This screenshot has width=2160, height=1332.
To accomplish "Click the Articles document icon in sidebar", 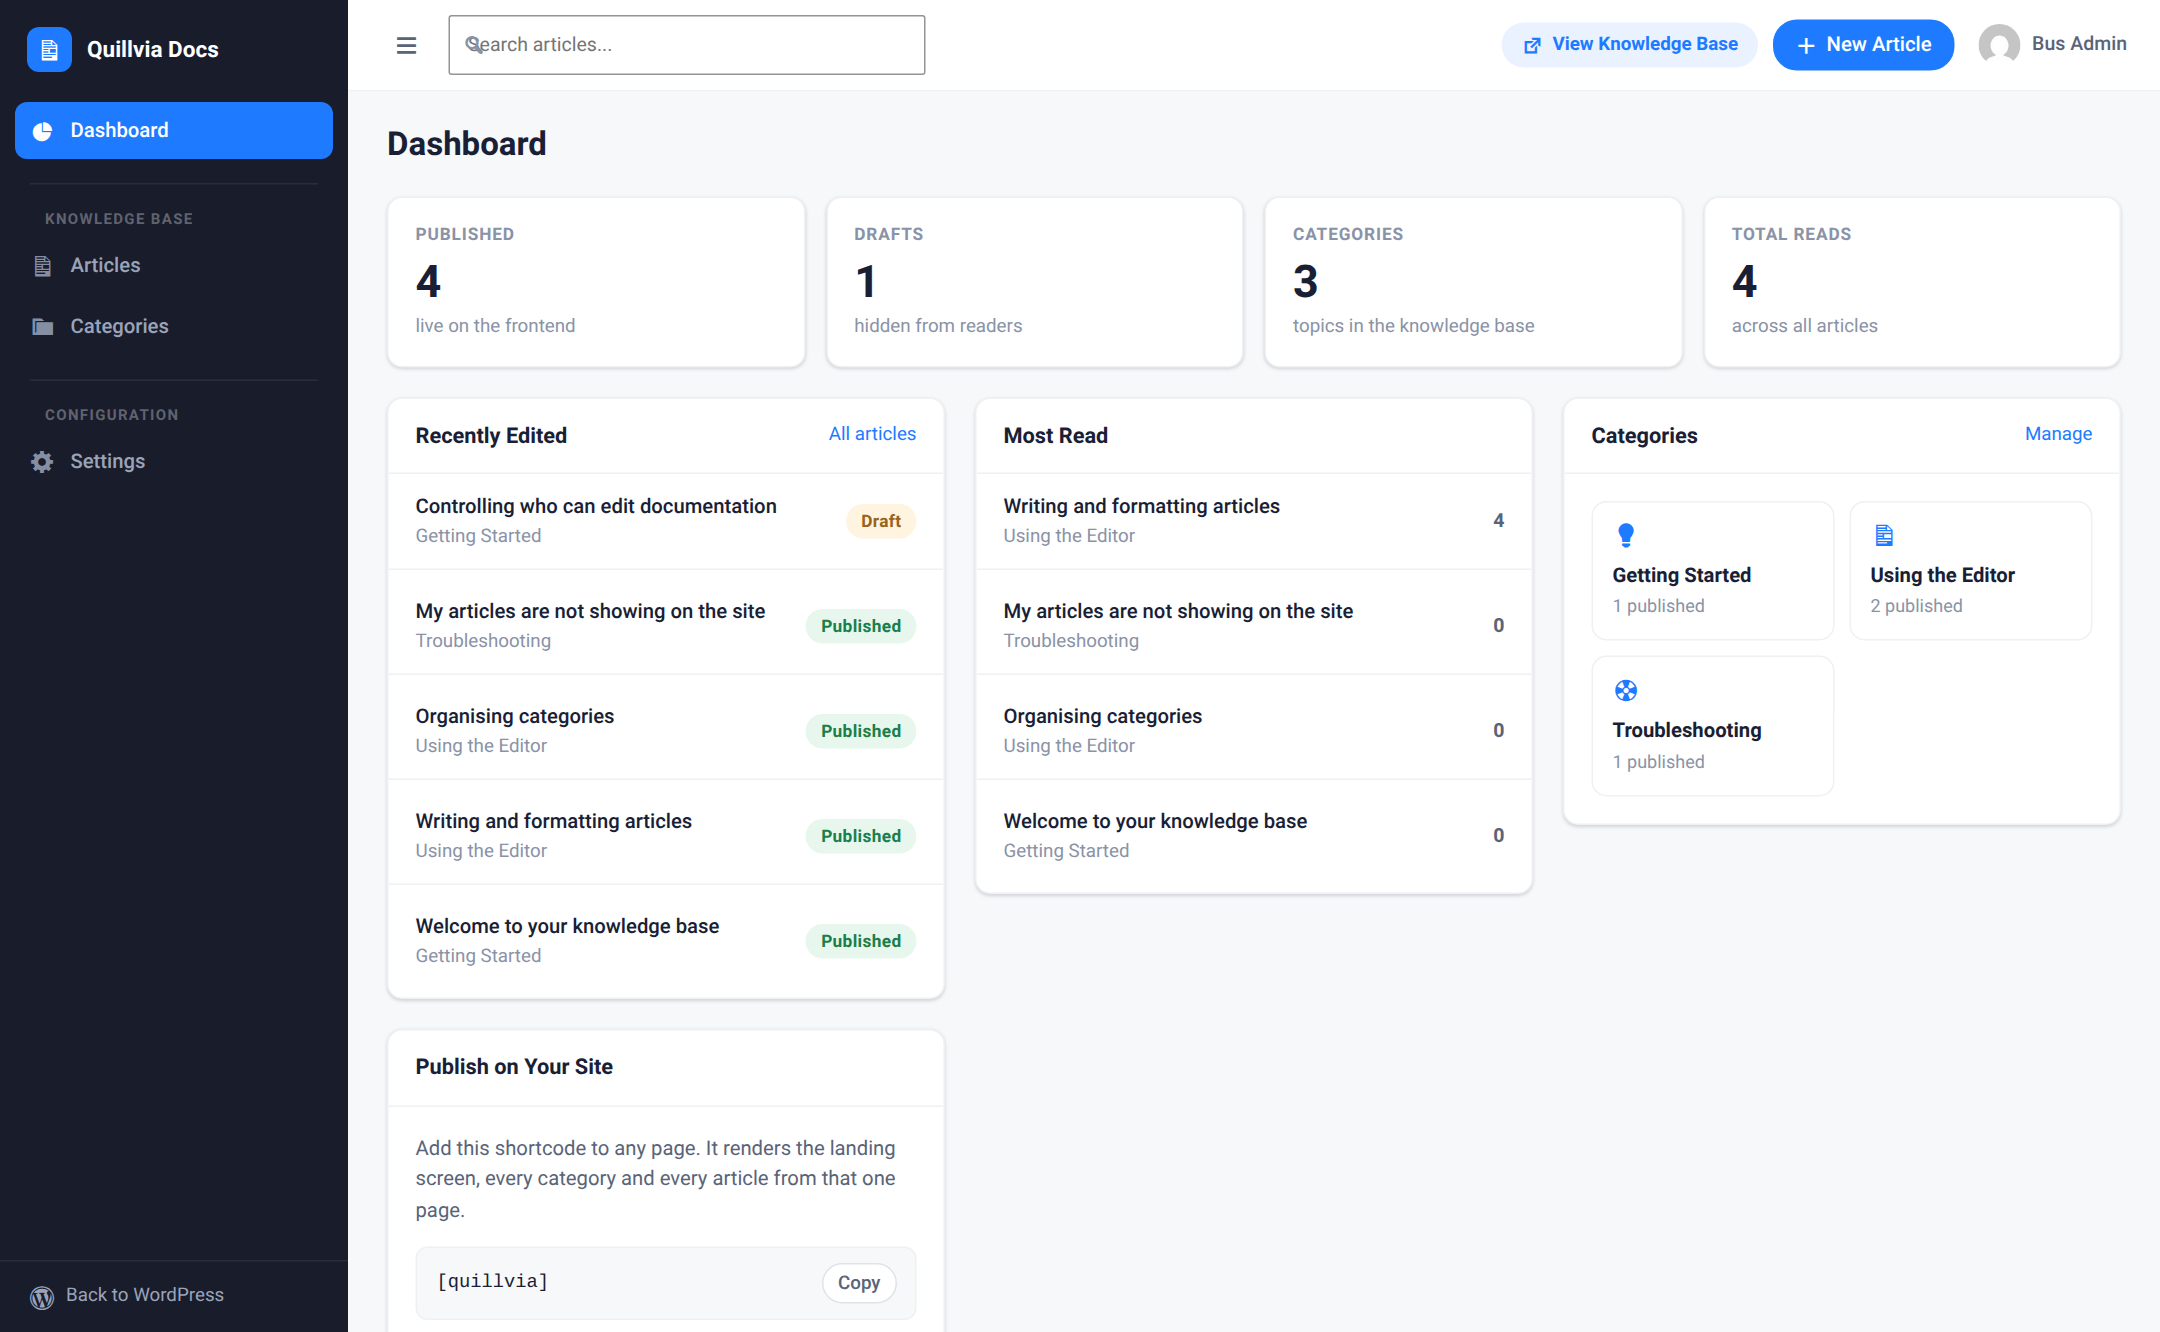I will (x=42, y=266).
